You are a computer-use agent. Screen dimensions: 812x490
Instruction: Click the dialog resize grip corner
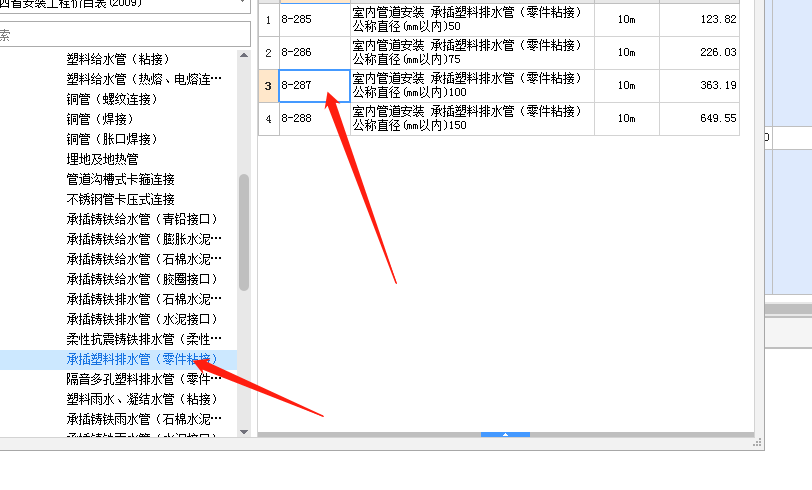tap(757, 442)
